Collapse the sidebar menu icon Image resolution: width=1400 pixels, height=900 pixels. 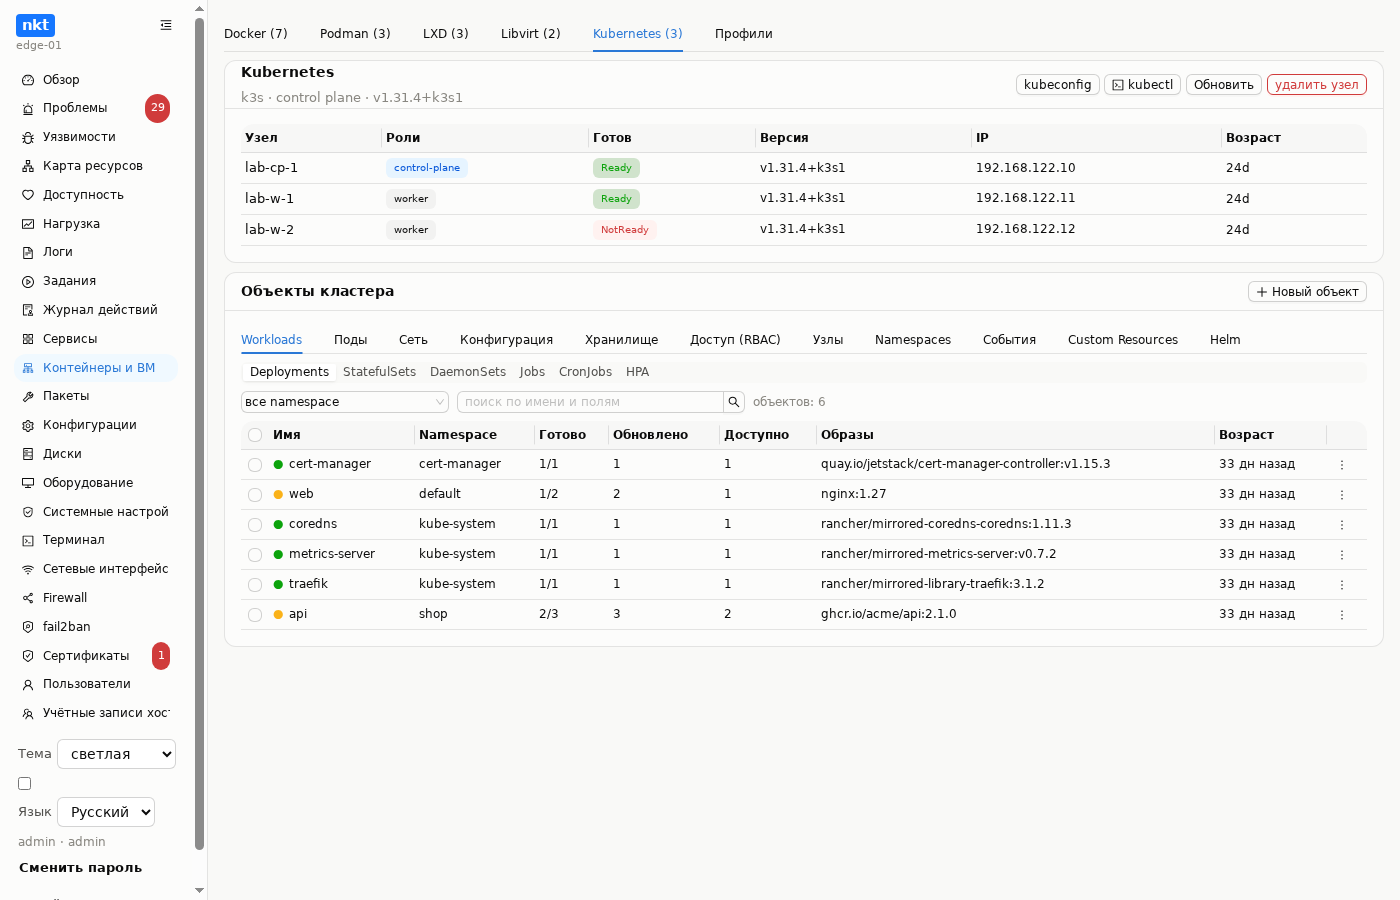click(x=166, y=25)
